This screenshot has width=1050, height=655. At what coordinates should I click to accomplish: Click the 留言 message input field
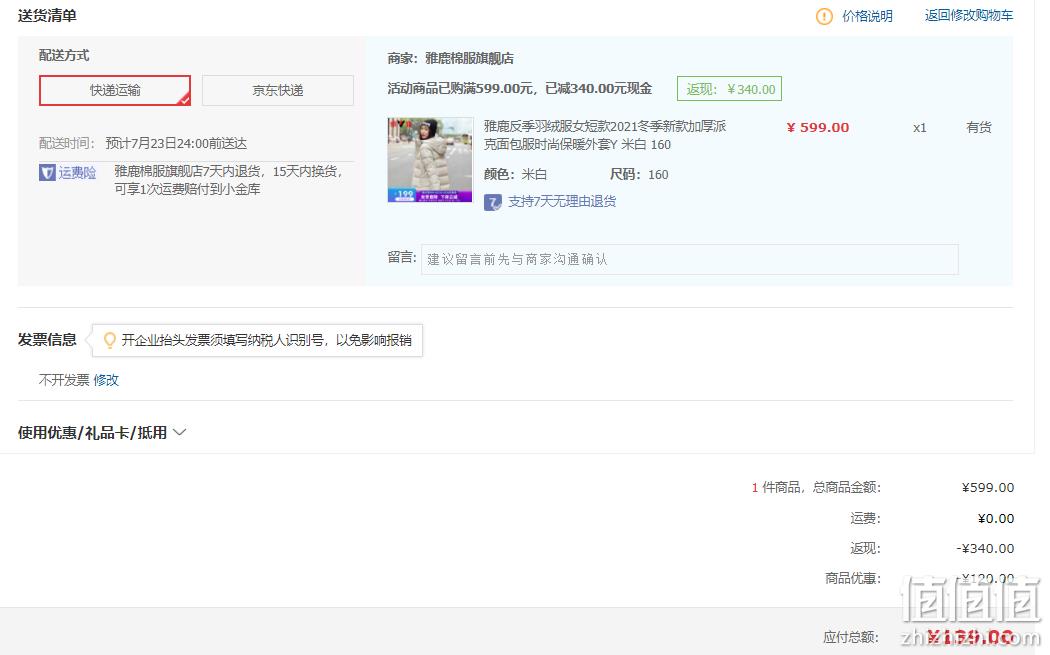pos(690,259)
